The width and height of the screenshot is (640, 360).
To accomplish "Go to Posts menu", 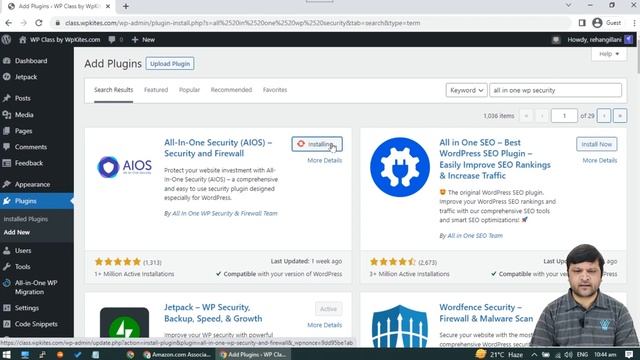I will pyautogui.click(x=22, y=98).
